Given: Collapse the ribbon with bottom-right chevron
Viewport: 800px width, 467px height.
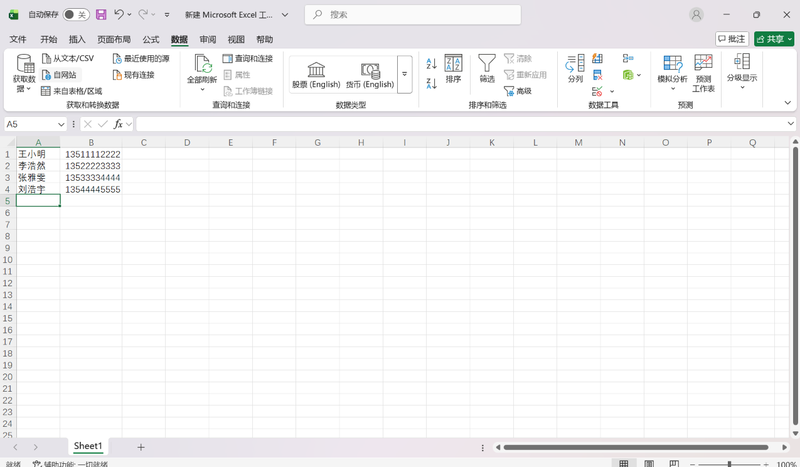Looking at the screenshot, I should tap(787, 103).
